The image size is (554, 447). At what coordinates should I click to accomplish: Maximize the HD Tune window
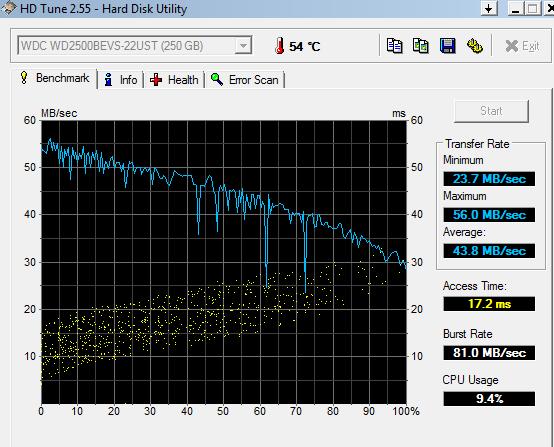(x=532, y=8)
